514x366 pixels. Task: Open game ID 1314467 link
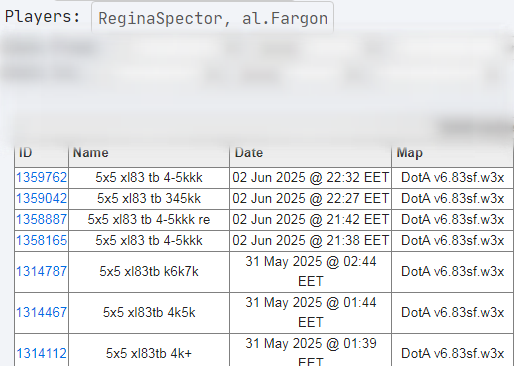point(42,312)
